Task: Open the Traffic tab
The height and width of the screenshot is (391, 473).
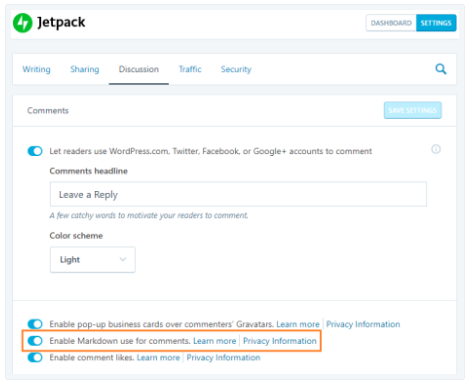Action: click(x=190, y=69)
